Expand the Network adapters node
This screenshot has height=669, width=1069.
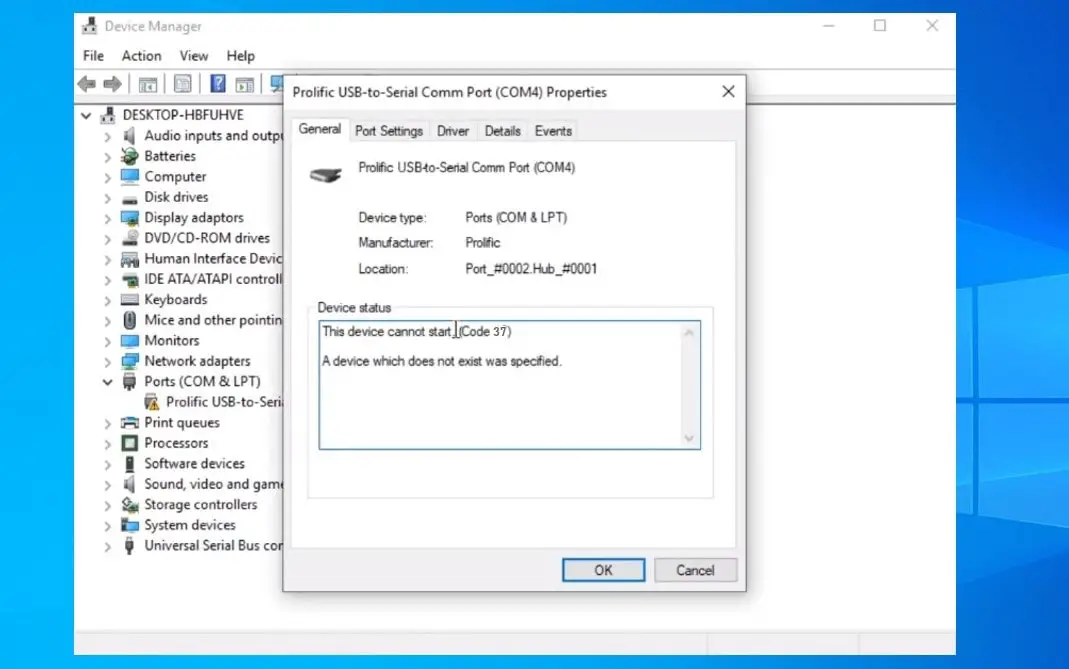pyautogui.click(x=108, y=361)
